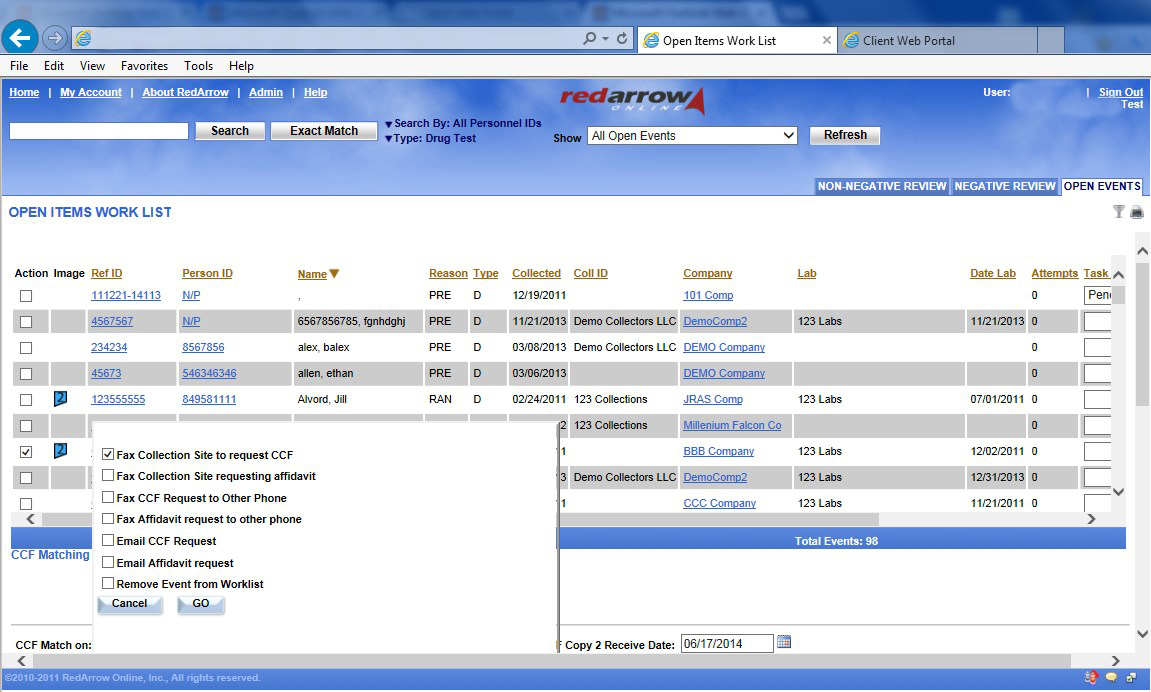Click inside the search input field

tap(98, 130)
